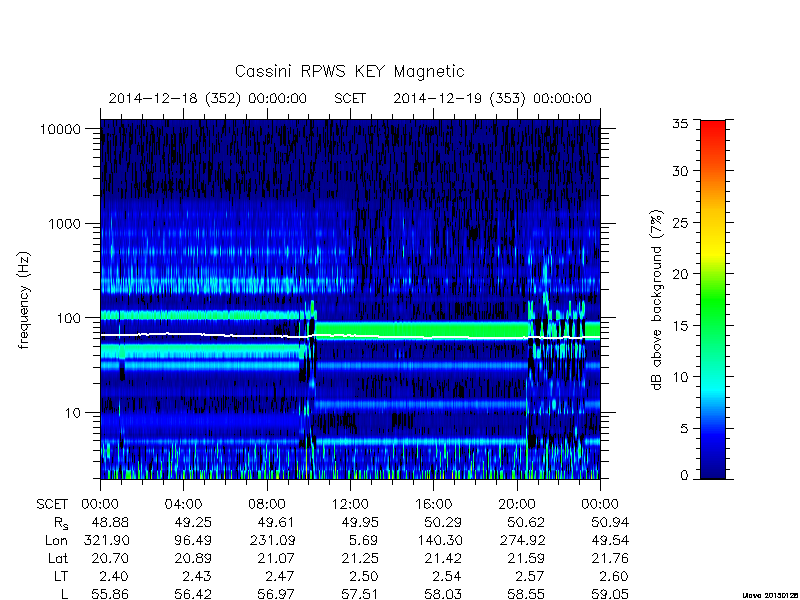Image resolution: width=800 pixels, height=600 pixels.
Task: Click the LT value 2.40
Action: click(114, 576)
